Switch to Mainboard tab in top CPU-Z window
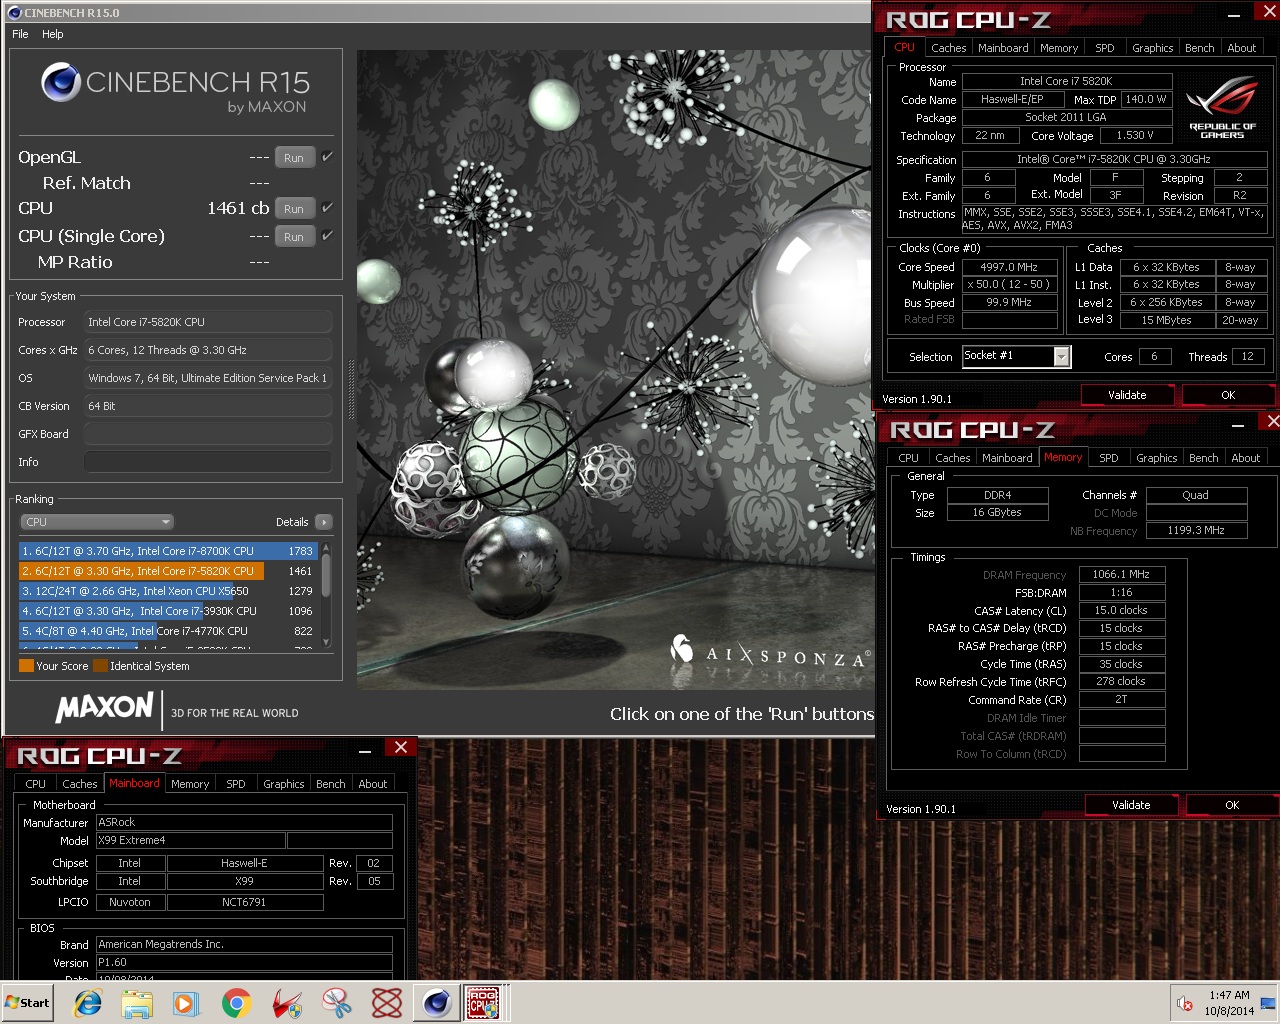The image size is (1280, 1024). click(x=1003, y=48)
